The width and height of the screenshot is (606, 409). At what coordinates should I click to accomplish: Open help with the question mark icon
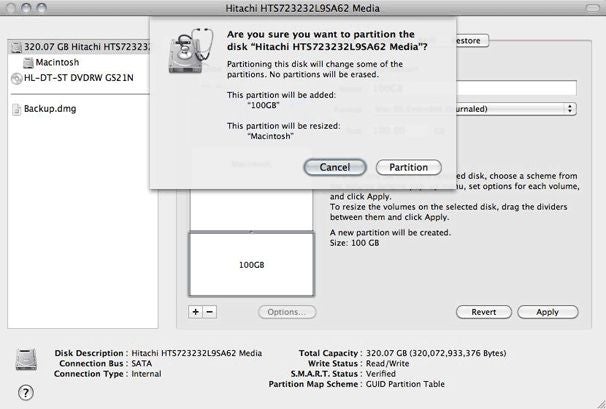tap(26, 393)
